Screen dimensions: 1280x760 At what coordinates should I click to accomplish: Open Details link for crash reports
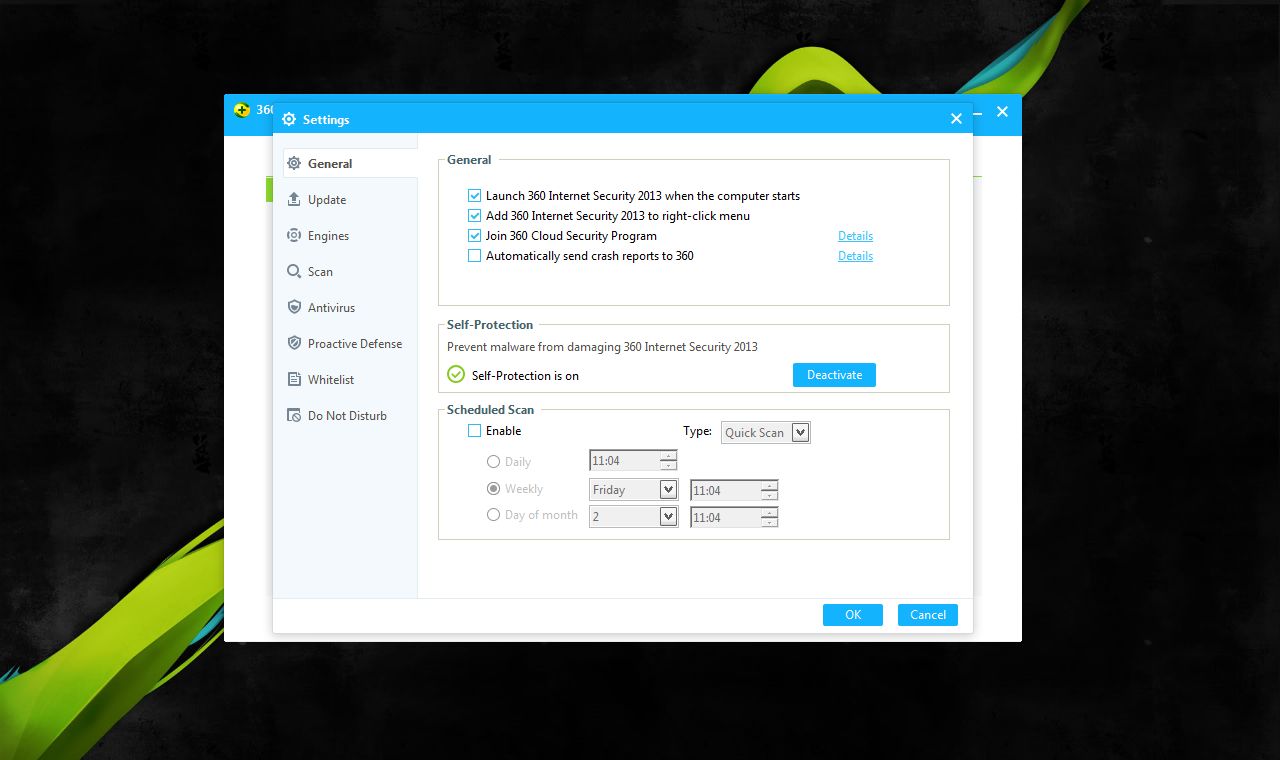pos(855,256)
